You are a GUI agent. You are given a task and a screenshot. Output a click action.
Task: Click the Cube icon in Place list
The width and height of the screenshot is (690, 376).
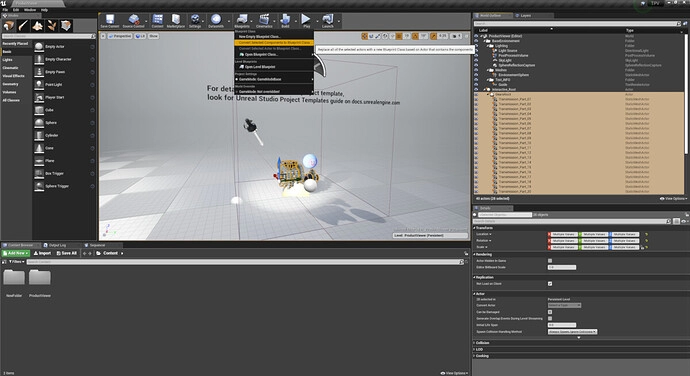pos(39,110)
